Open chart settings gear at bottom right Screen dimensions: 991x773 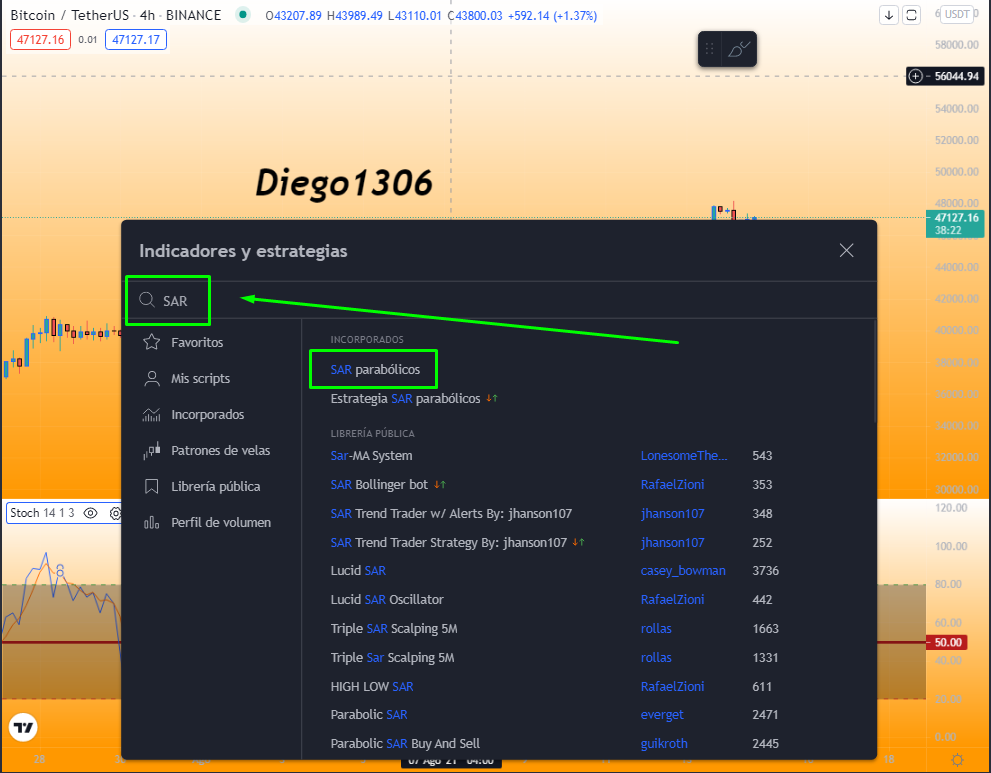pyautogui.click(x=957, y=759)
